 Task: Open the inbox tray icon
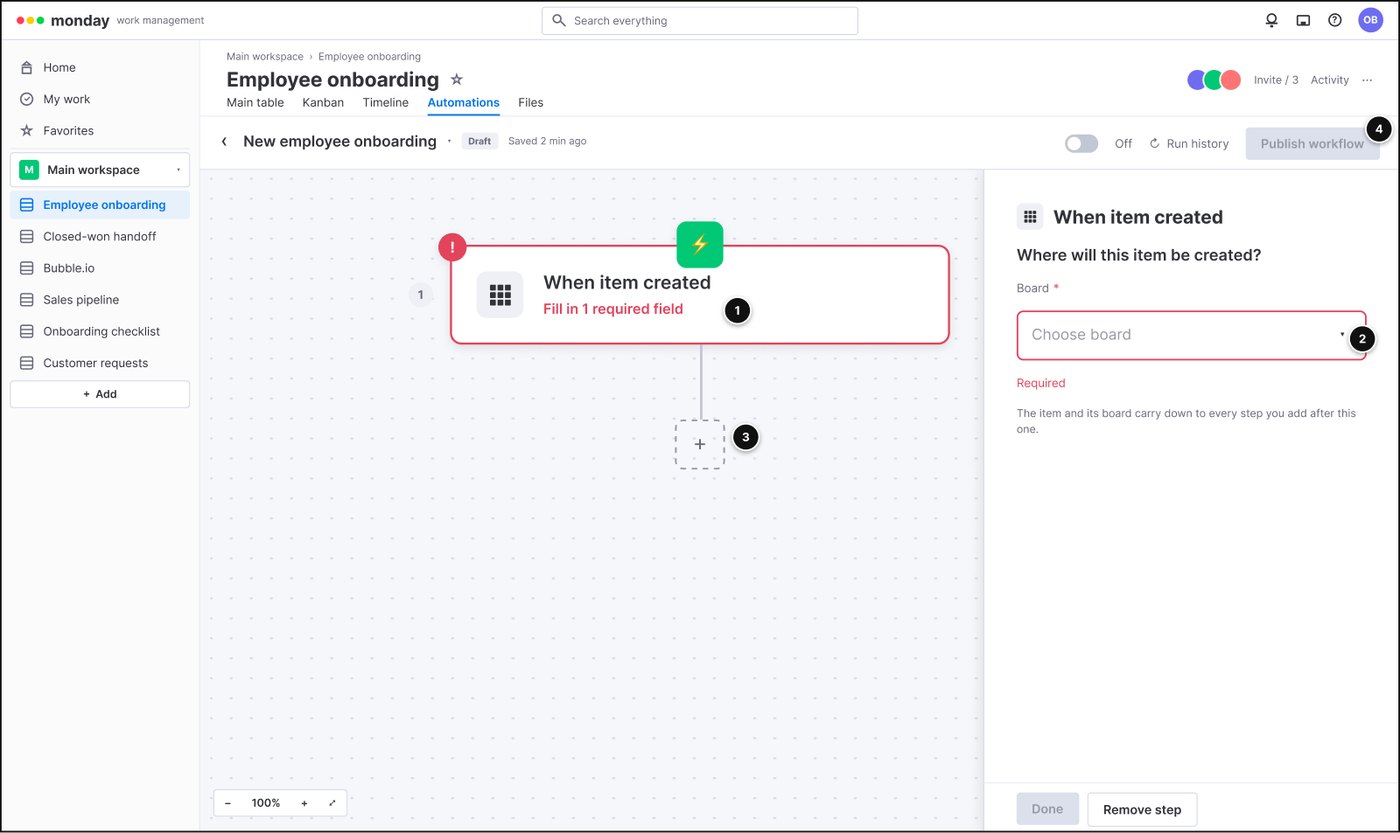pyautogui.click(x=1303, y=20)
